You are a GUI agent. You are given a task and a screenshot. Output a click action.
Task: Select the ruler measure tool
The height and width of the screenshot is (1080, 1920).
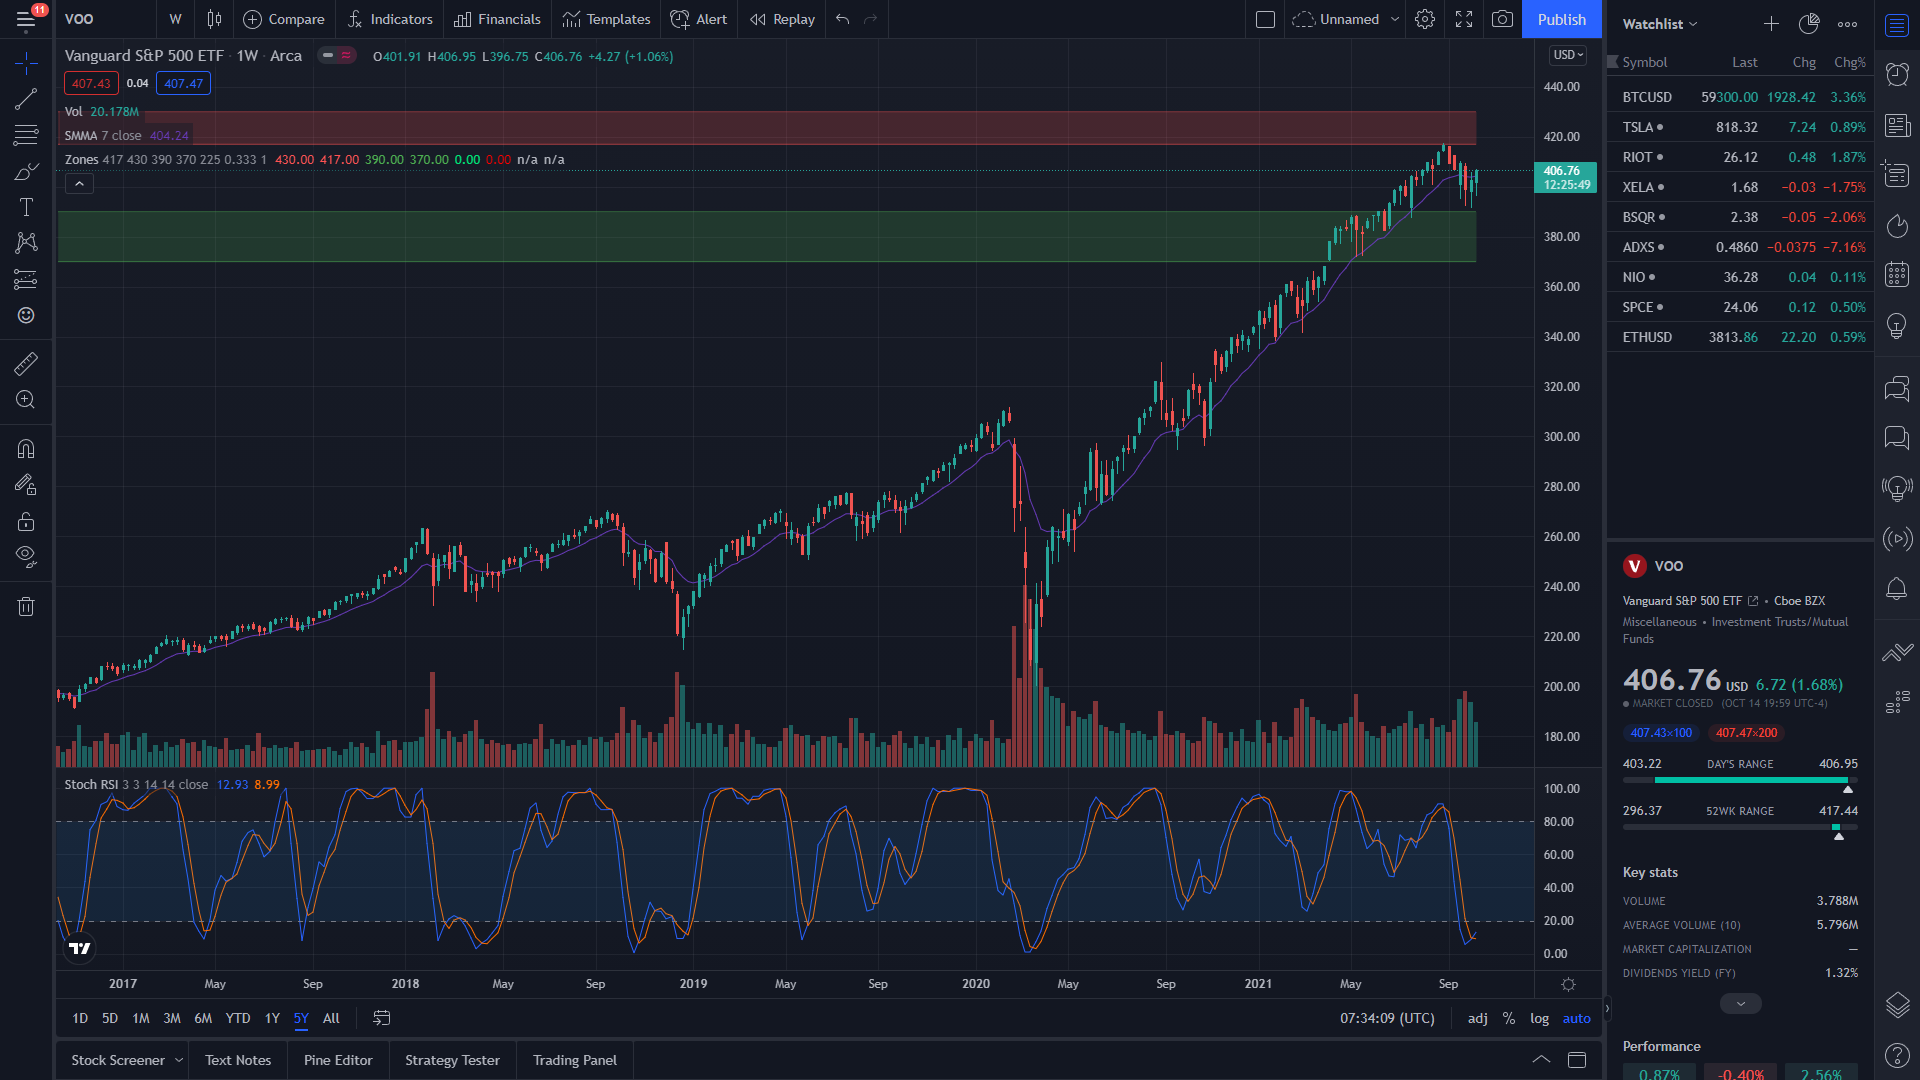(x=26, y=363)
